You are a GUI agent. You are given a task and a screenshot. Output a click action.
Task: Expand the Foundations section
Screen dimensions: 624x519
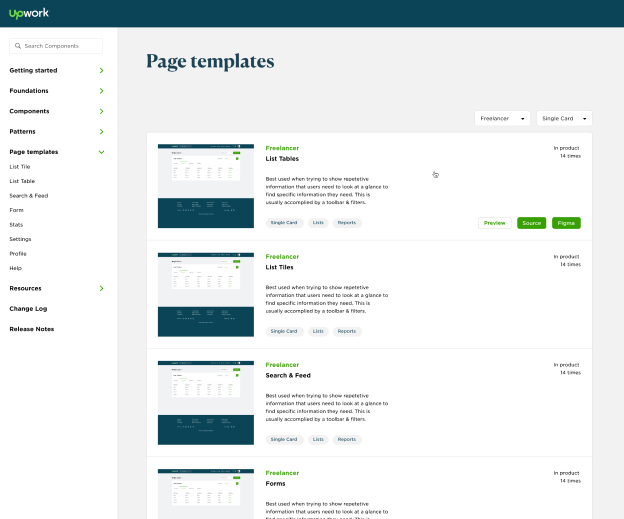click(101, 91)
